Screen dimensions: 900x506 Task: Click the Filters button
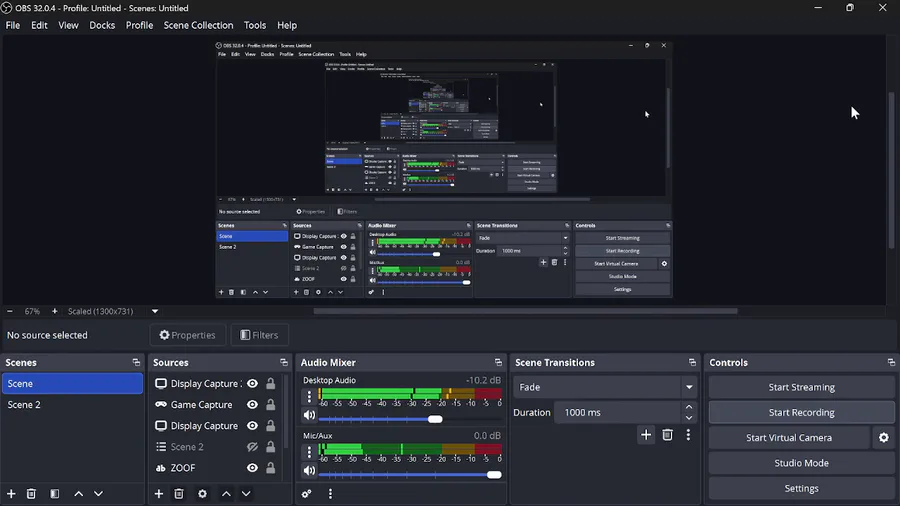click(259, 335)
